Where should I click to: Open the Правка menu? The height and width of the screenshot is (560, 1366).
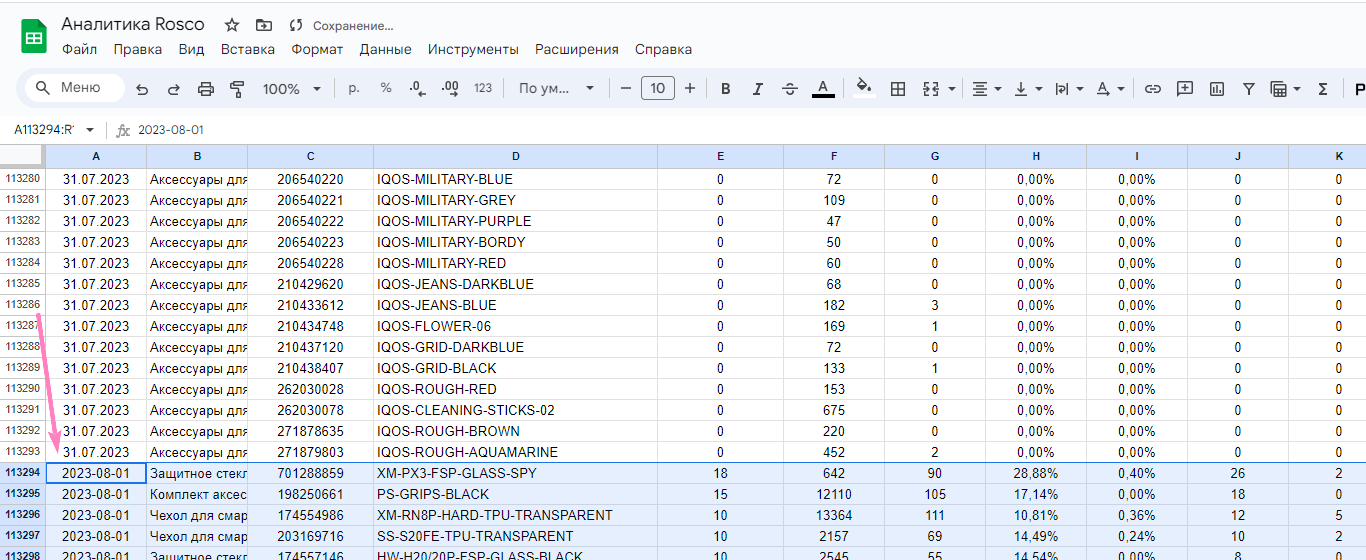click(x=138, y=49)
